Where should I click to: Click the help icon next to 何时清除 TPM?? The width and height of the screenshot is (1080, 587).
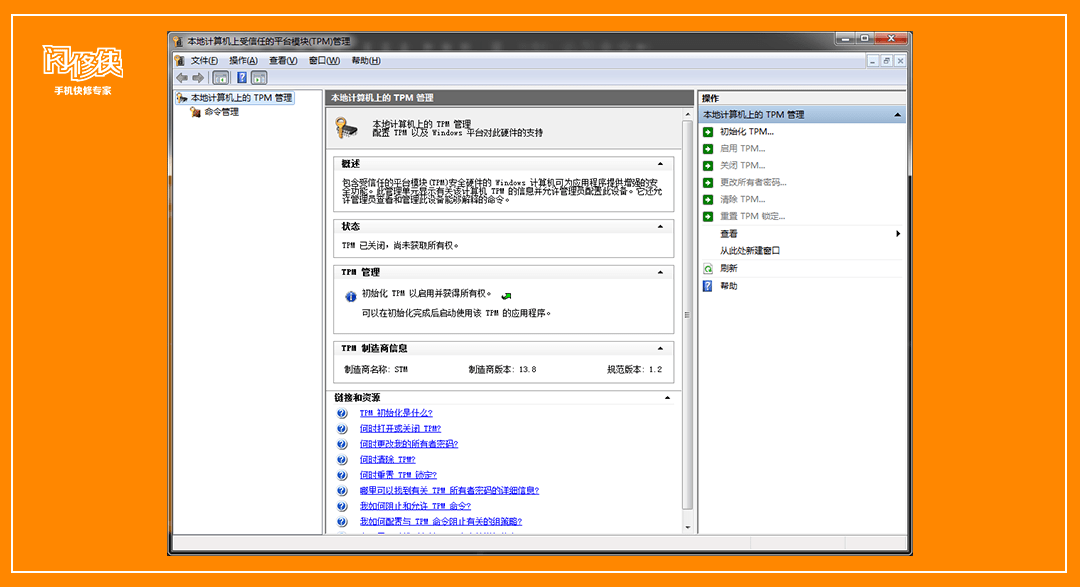click(x=342, y=460)
